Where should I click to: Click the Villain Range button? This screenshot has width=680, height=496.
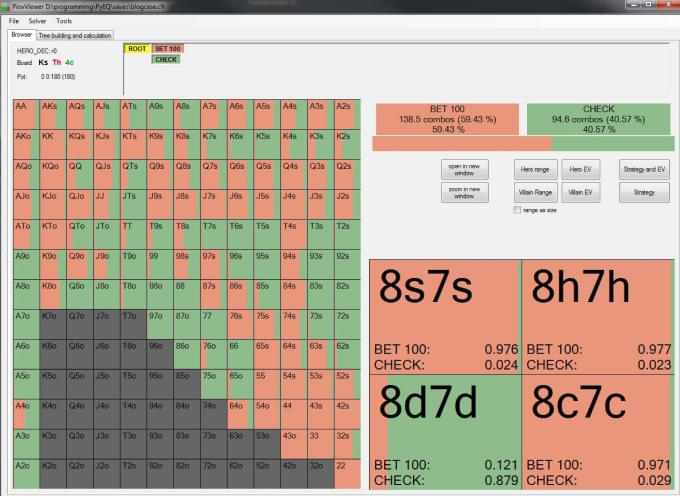tap(533, 192)
